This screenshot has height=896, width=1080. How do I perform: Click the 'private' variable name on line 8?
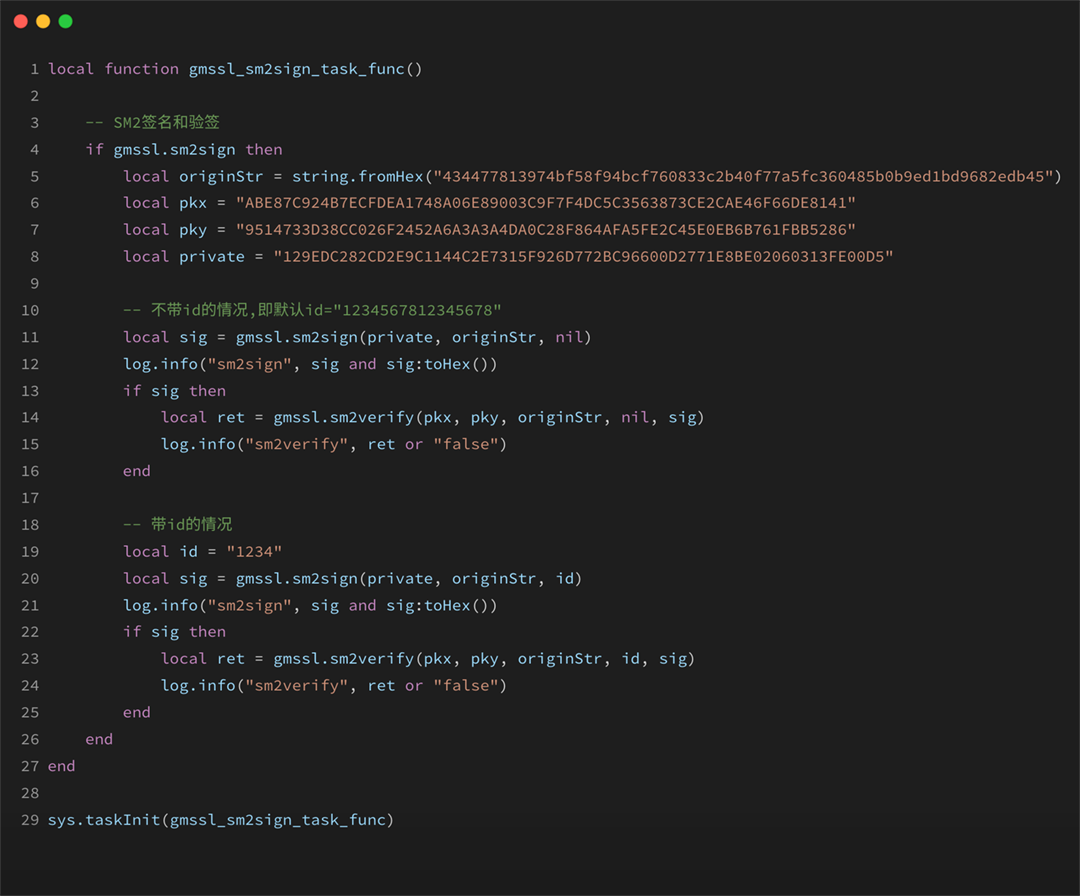pyautogui.click(x=211, y=257)
